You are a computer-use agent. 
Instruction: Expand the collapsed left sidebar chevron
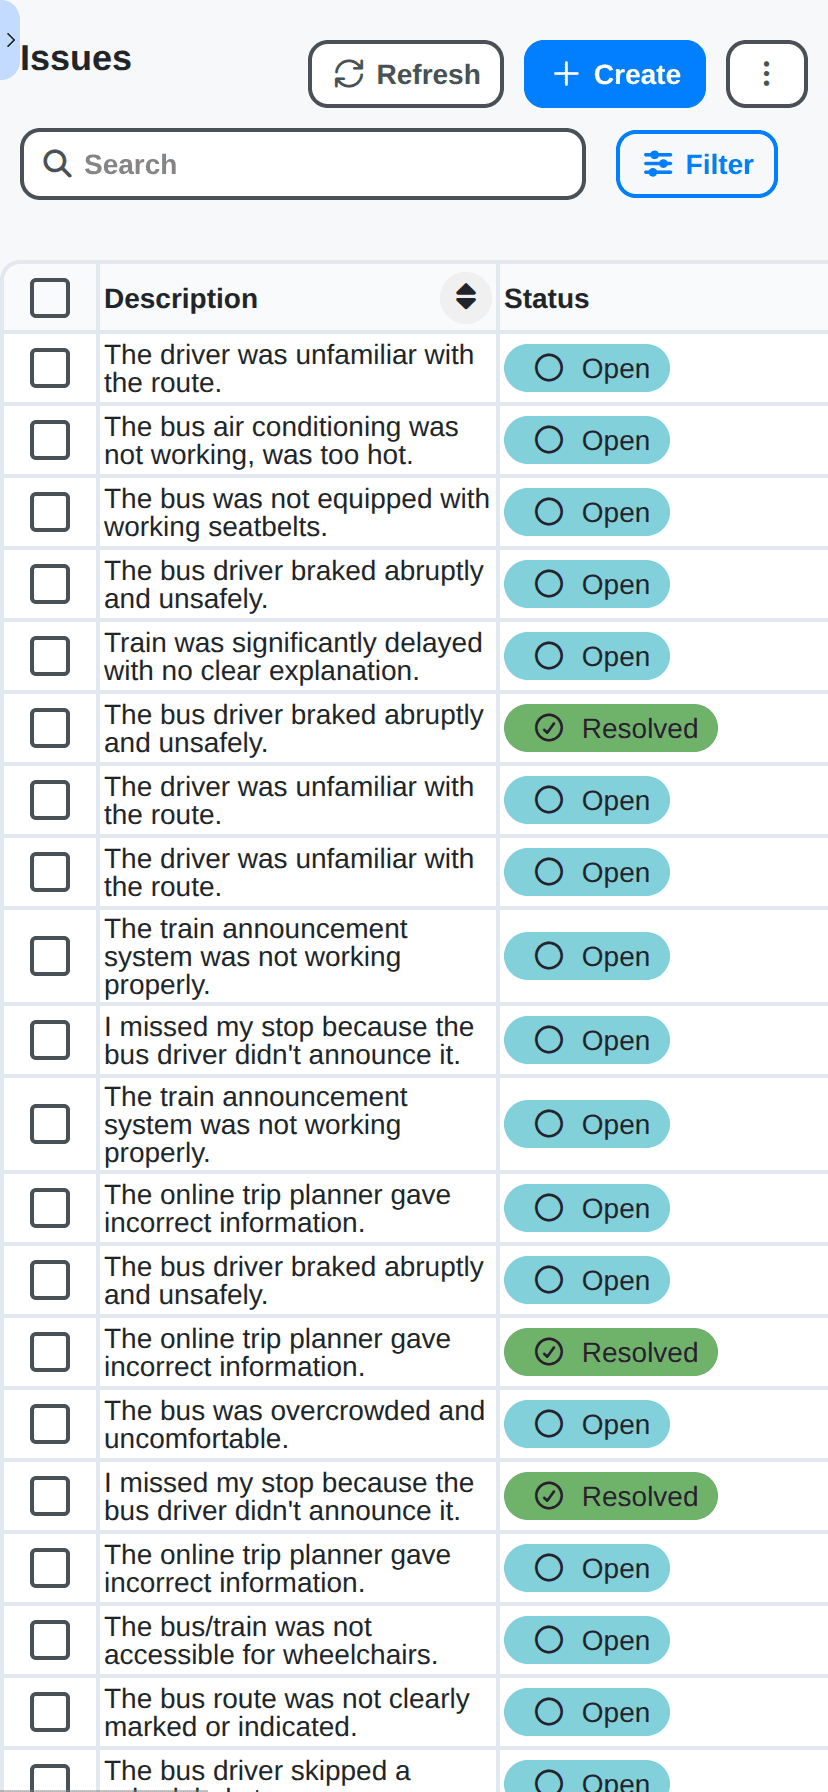[10, 40]
